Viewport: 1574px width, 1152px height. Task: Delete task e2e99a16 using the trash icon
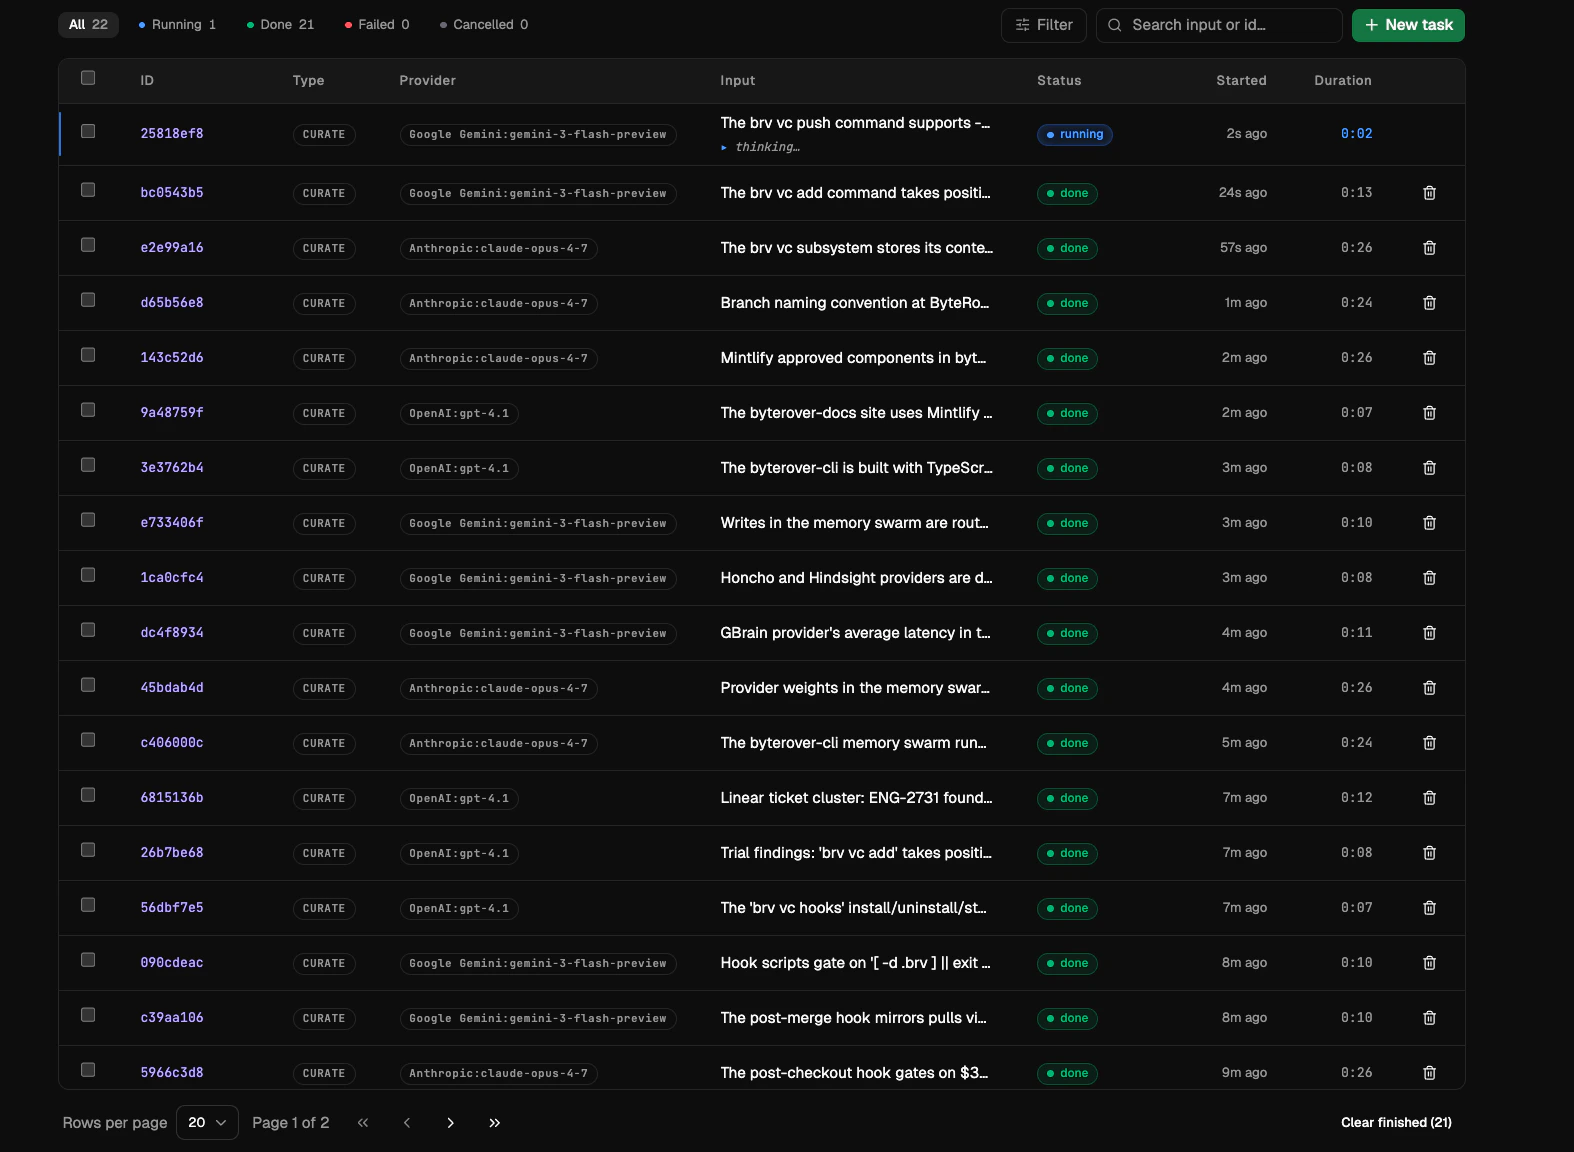[x=1429, y=248]
